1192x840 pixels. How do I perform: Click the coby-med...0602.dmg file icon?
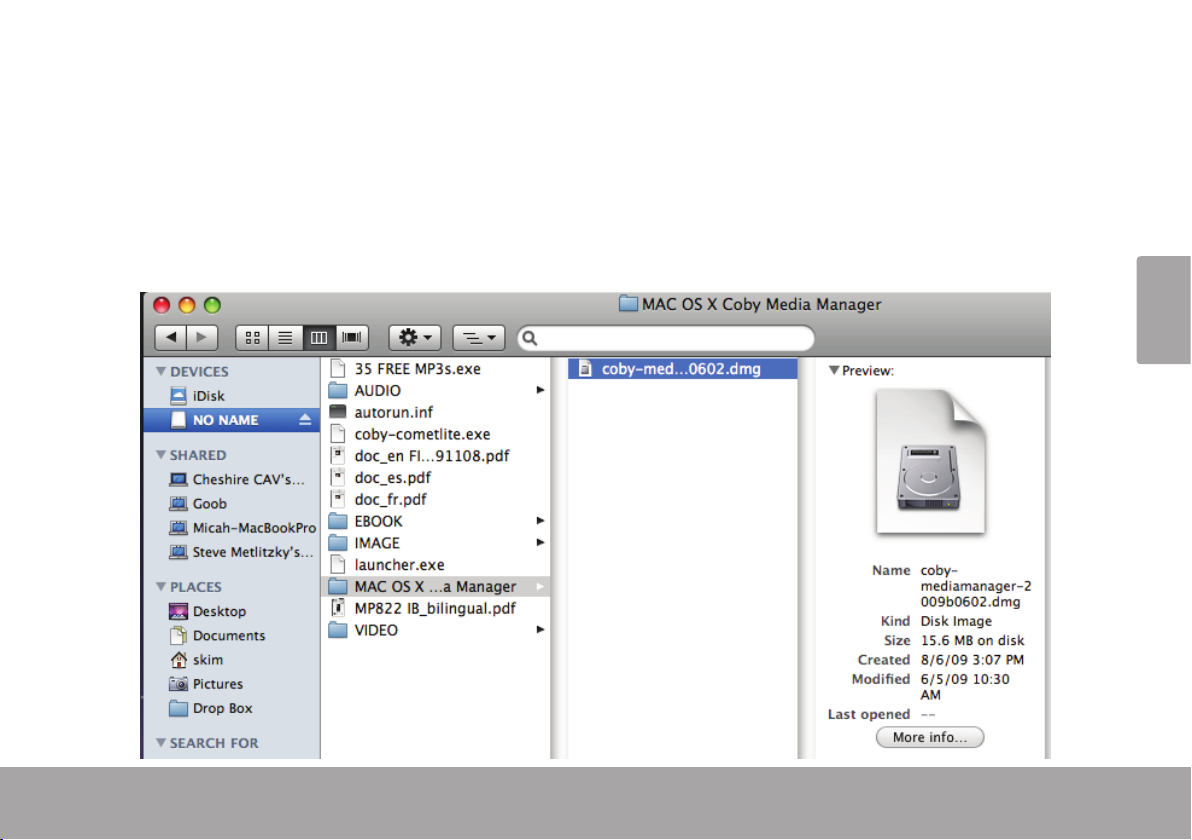[x=585, y=369]
